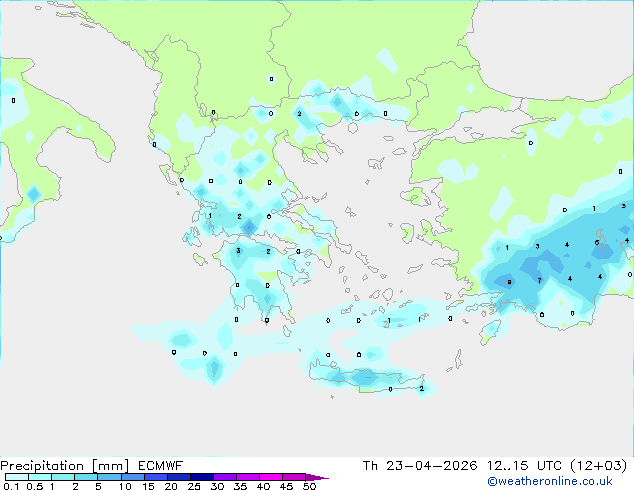Click the 'Precipitation [mm]' title text
The width and height of the screenshot is (634, 490).
click(64, 466)
